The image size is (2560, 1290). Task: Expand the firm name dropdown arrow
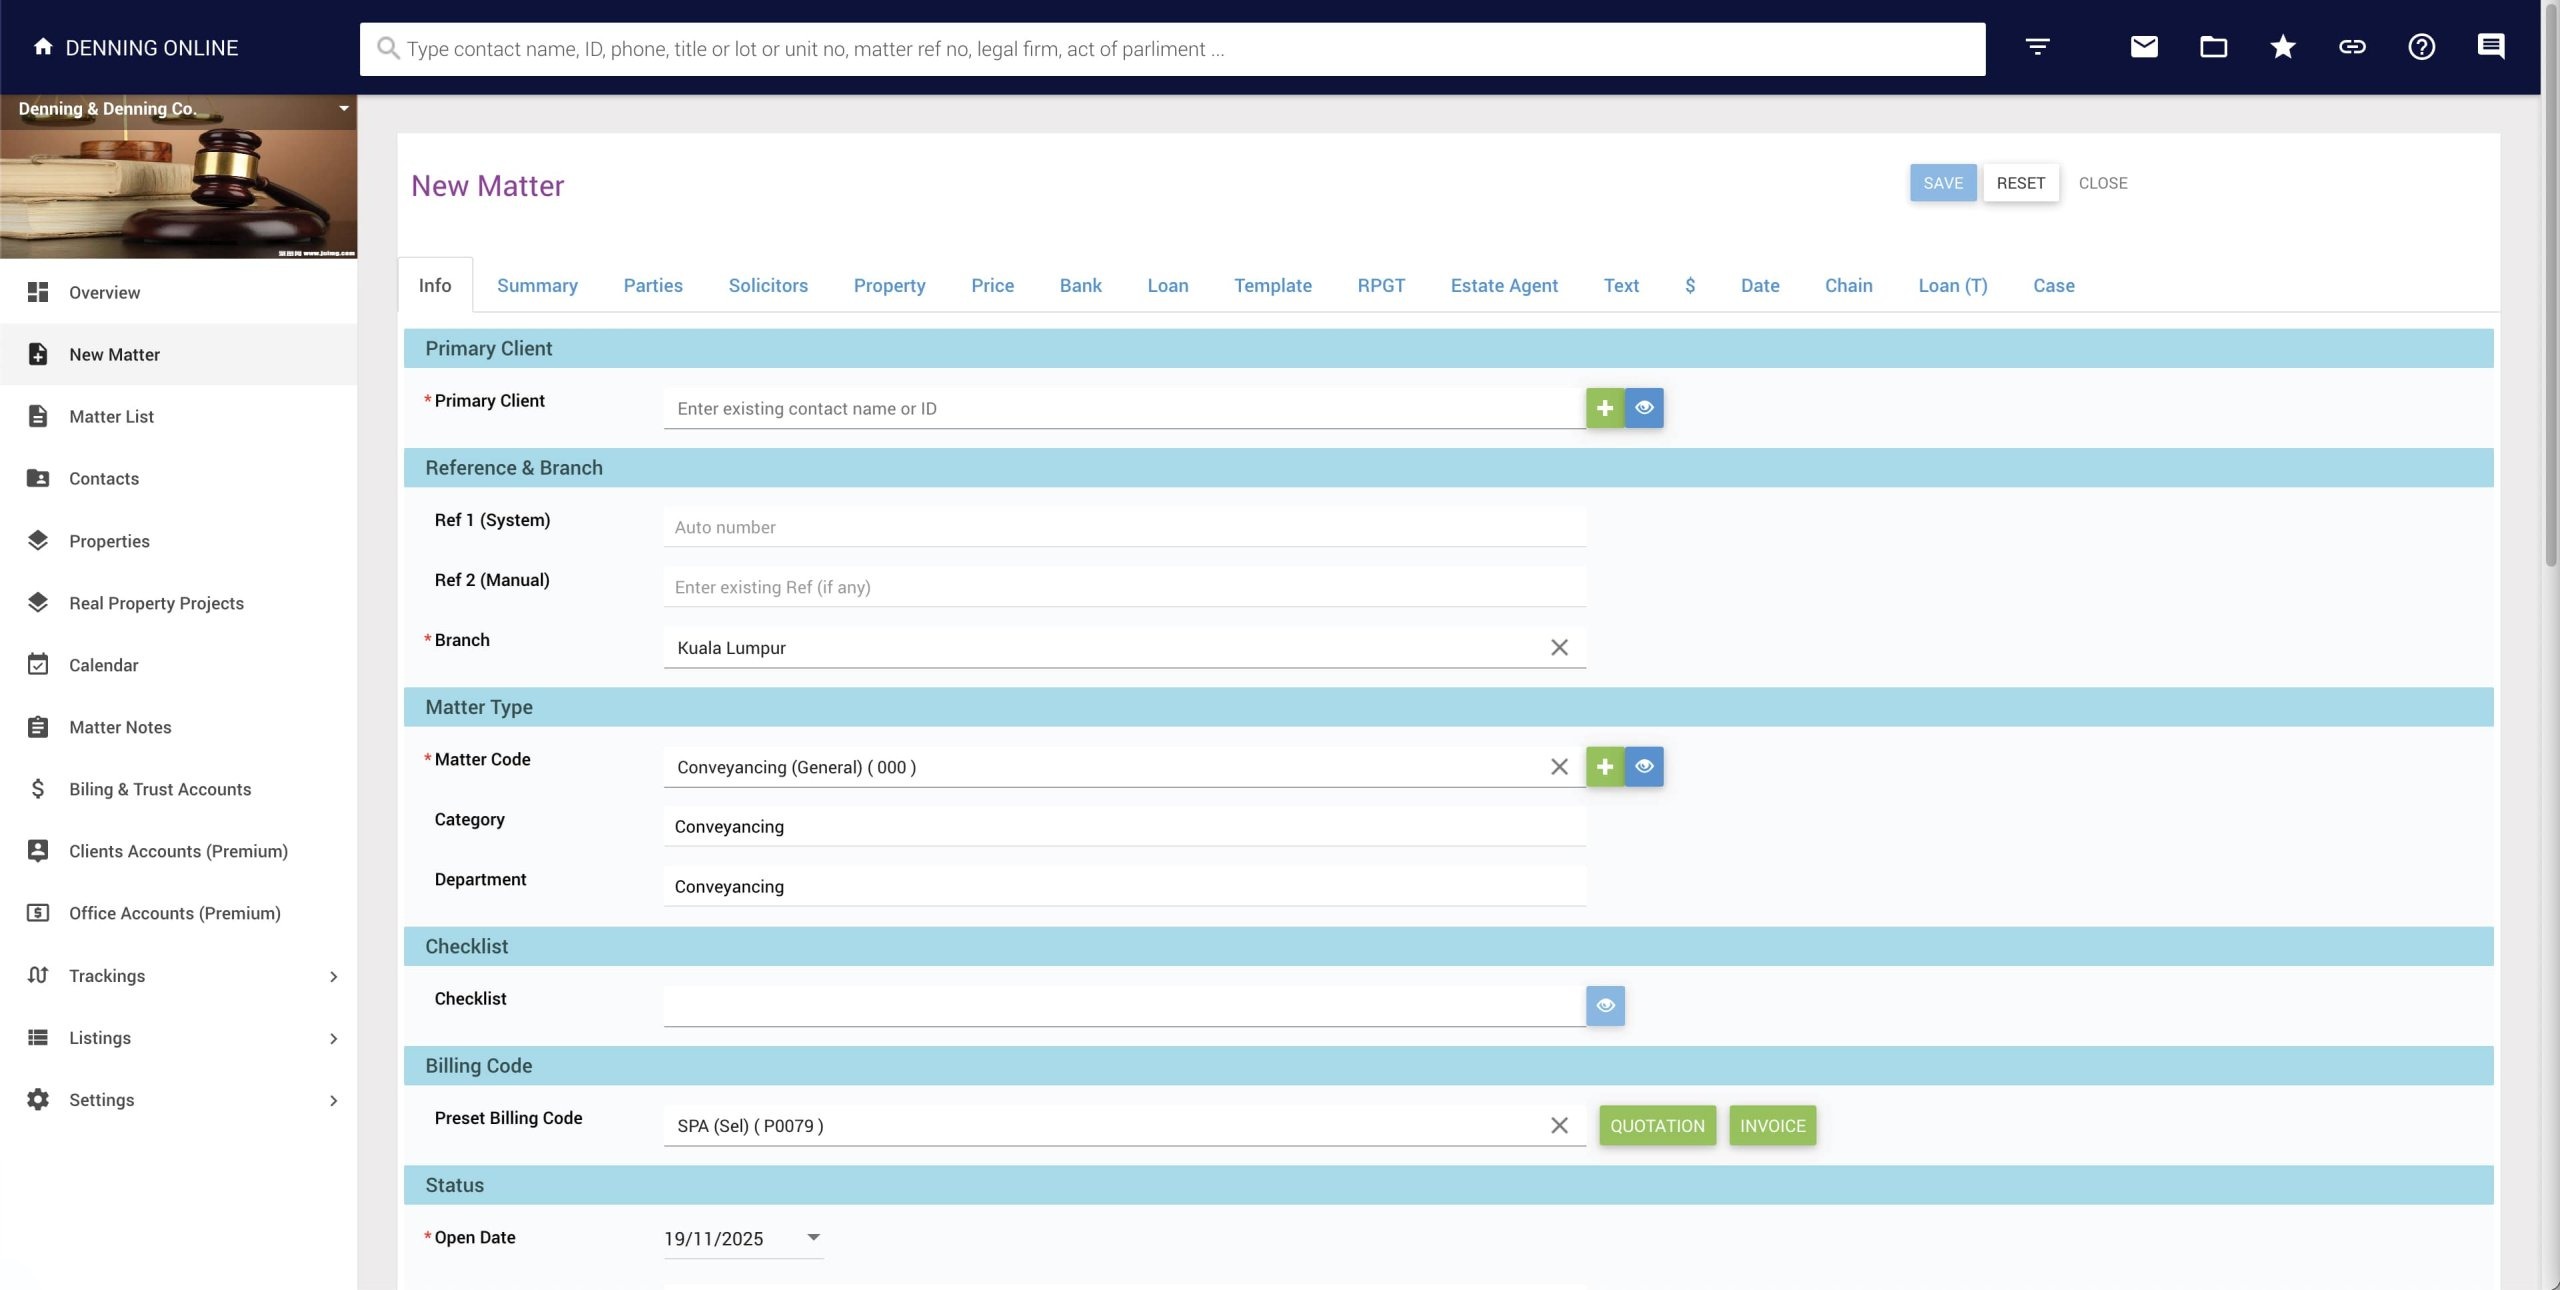click(343, 108)
